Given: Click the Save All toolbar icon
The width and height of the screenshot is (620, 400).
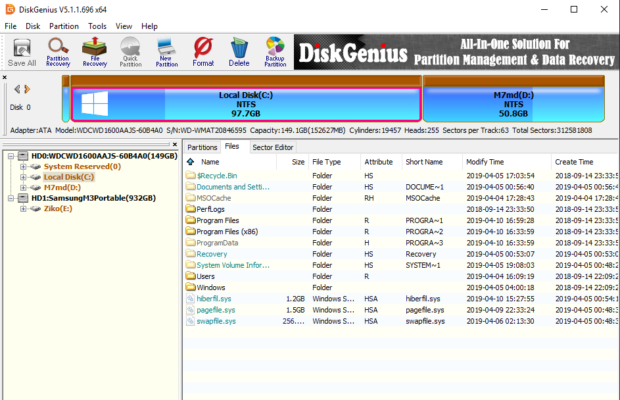Looking at the screenshot, I should click(x=22, y=53).
